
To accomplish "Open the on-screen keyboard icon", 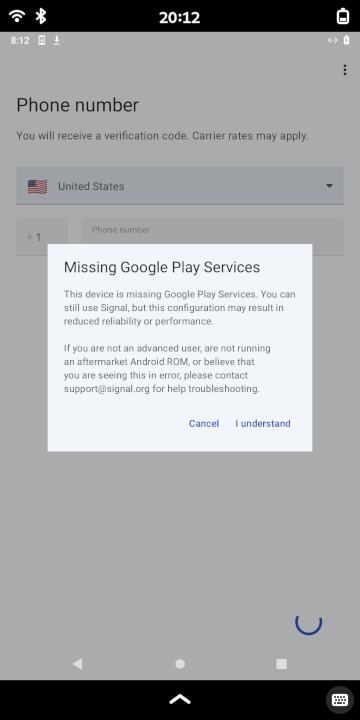I will click(x=340, y=700).
